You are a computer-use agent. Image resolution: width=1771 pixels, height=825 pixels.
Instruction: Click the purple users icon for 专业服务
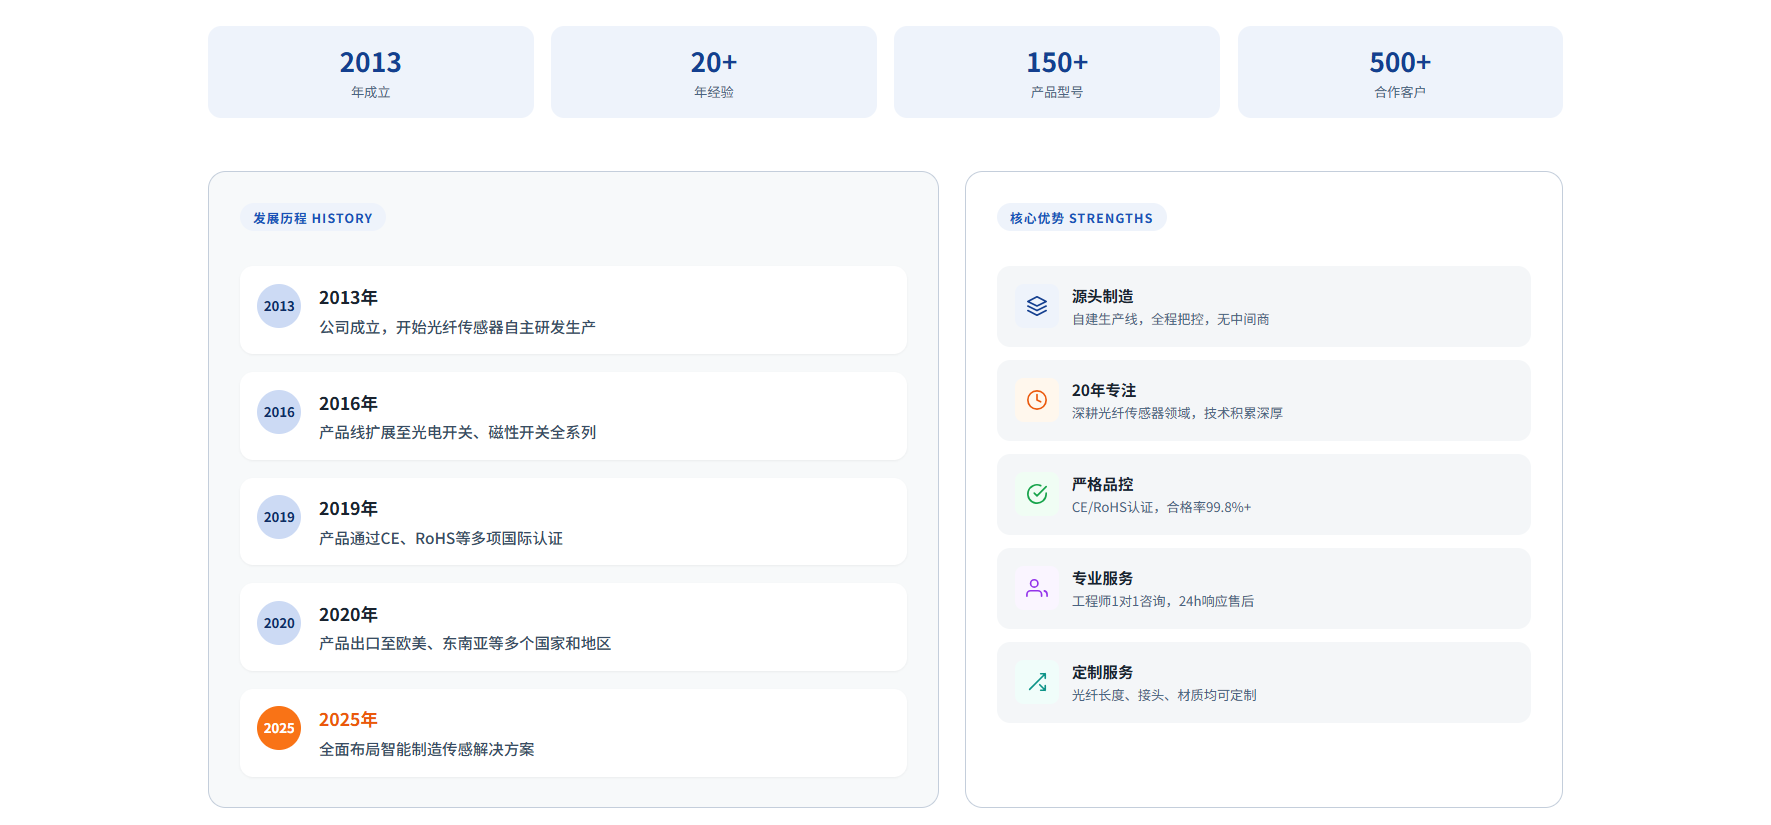[x=1037, y=588]
